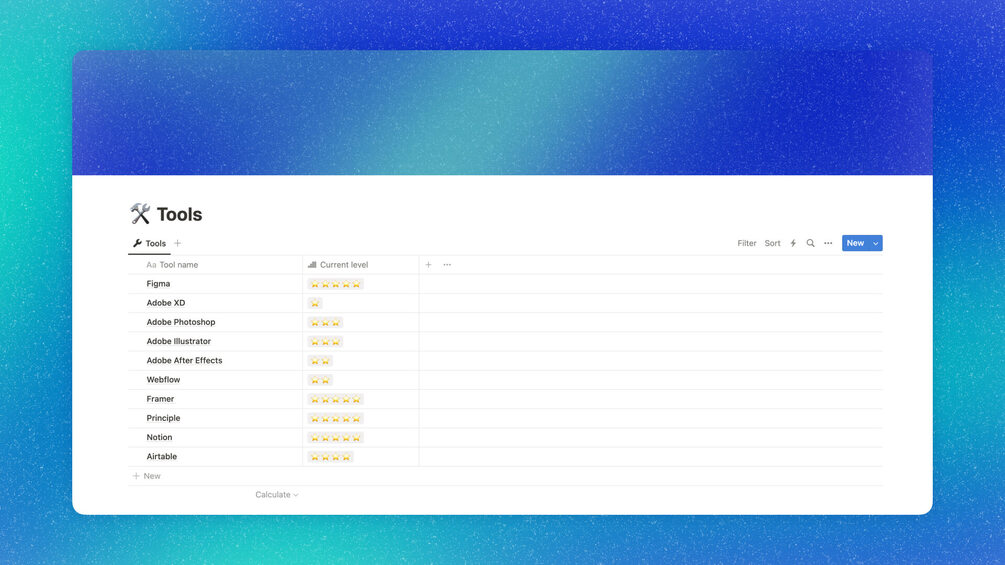Open the Calculate dropdown
Screen dimensions: 1005x565
tap(277, 495)
